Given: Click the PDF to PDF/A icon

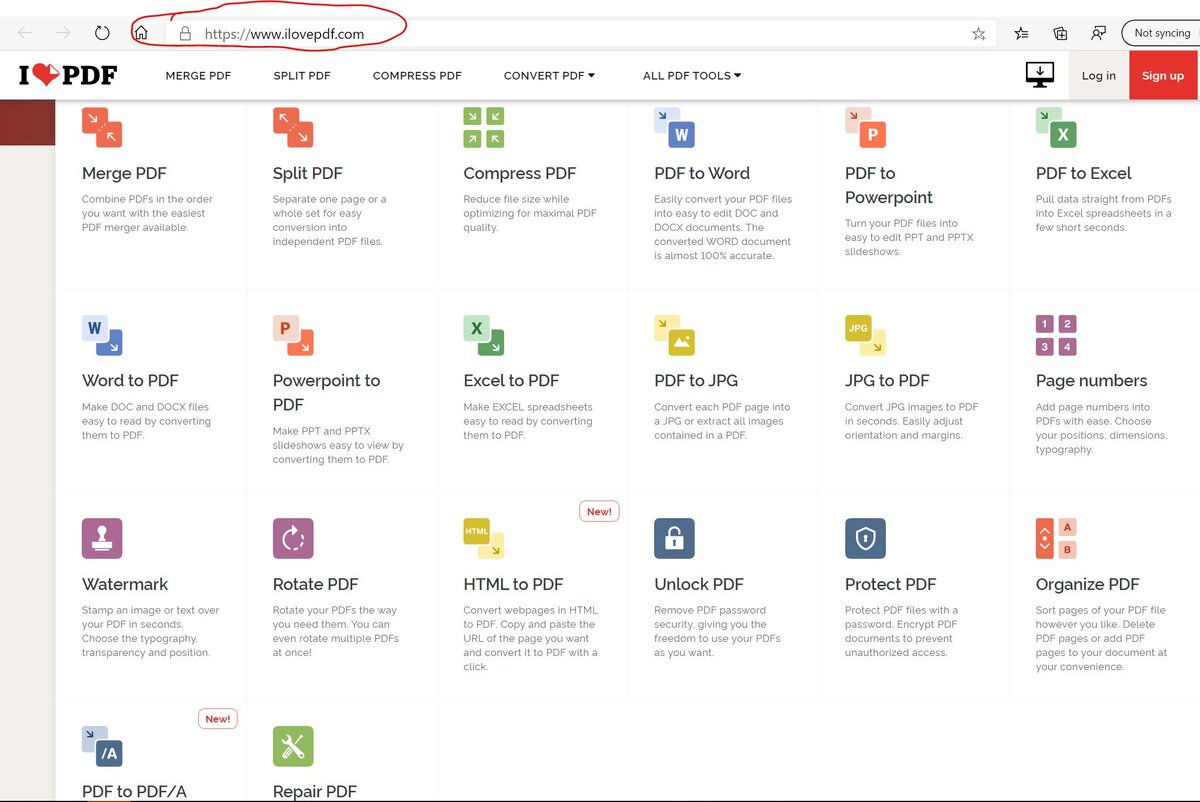Looking at the screenshot, I should 102,746.
